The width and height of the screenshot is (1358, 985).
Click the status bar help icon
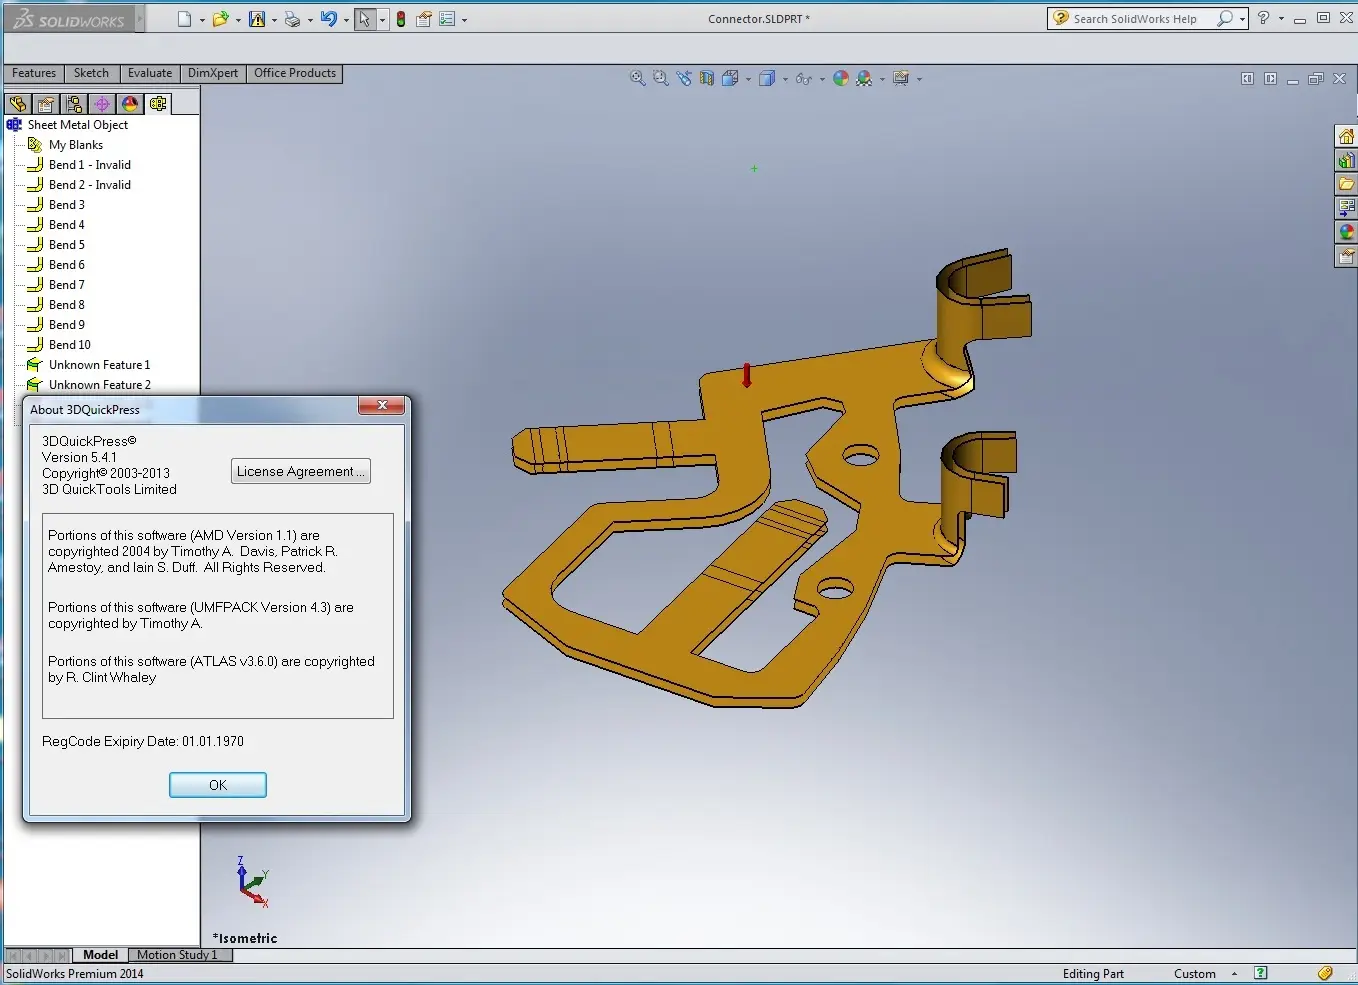(1261, 973)
